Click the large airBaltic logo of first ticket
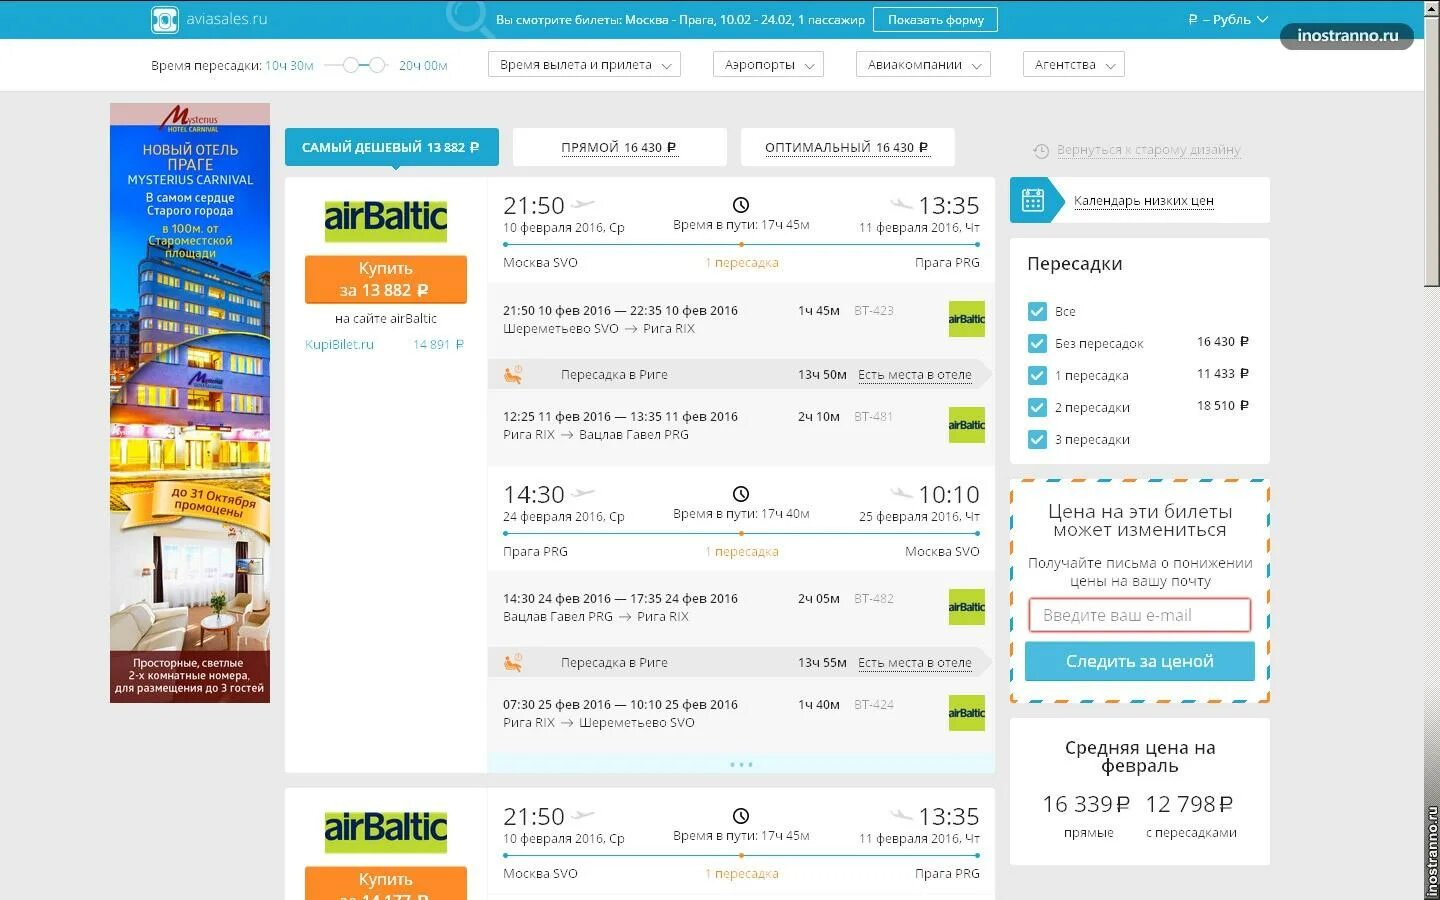This screenshot has width=1440, height=900. [x=386, y=220]
